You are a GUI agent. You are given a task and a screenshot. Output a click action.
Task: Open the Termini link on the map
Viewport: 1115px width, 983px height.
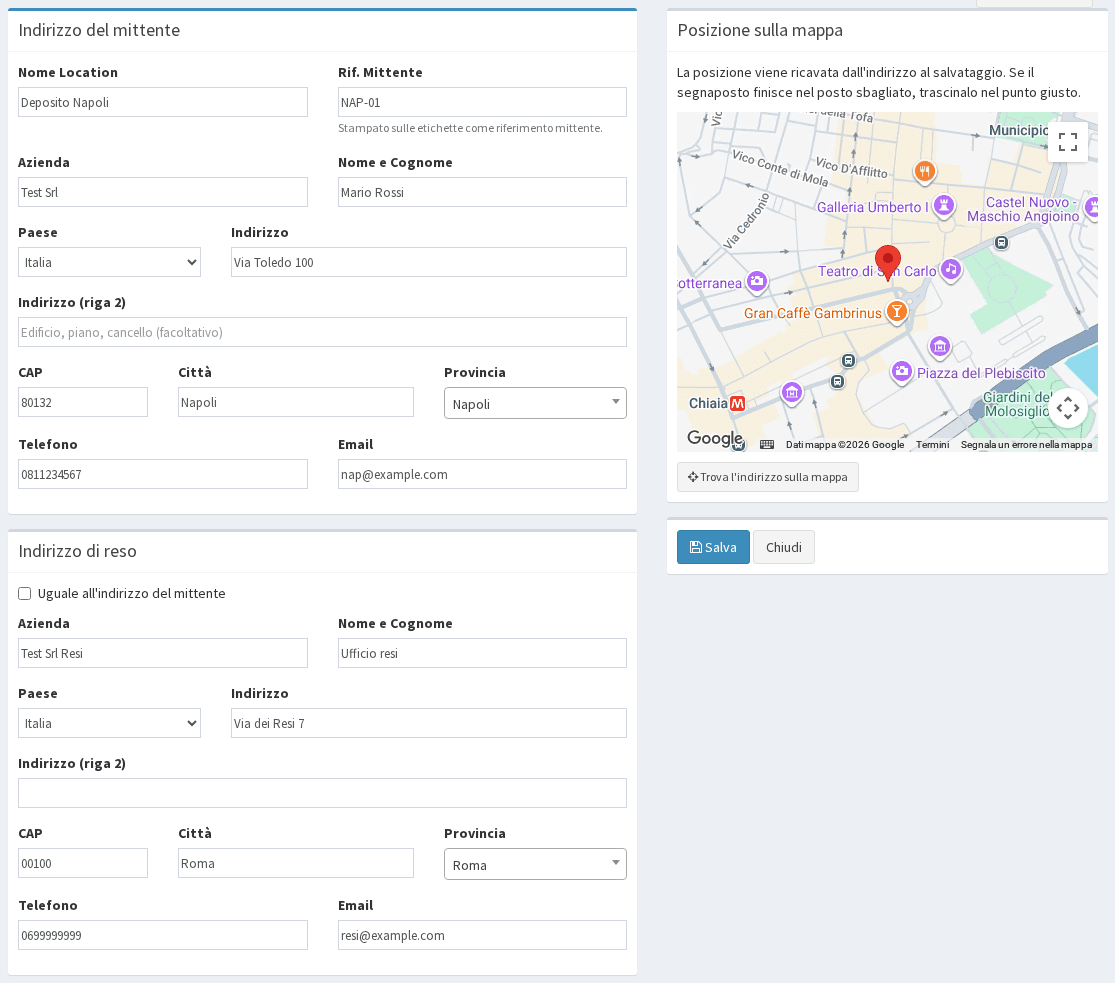click(932, 445)
